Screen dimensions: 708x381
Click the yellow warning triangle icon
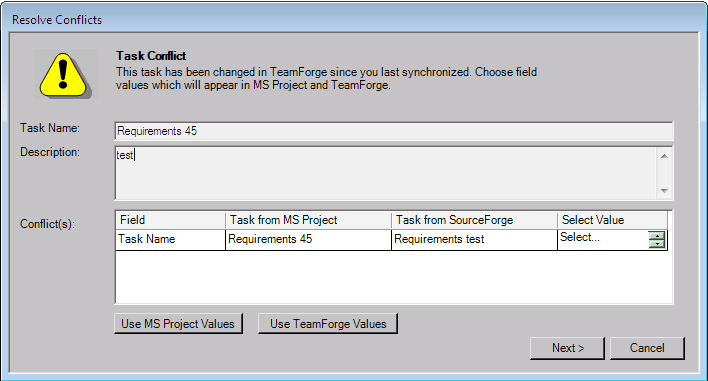[63, 74]
